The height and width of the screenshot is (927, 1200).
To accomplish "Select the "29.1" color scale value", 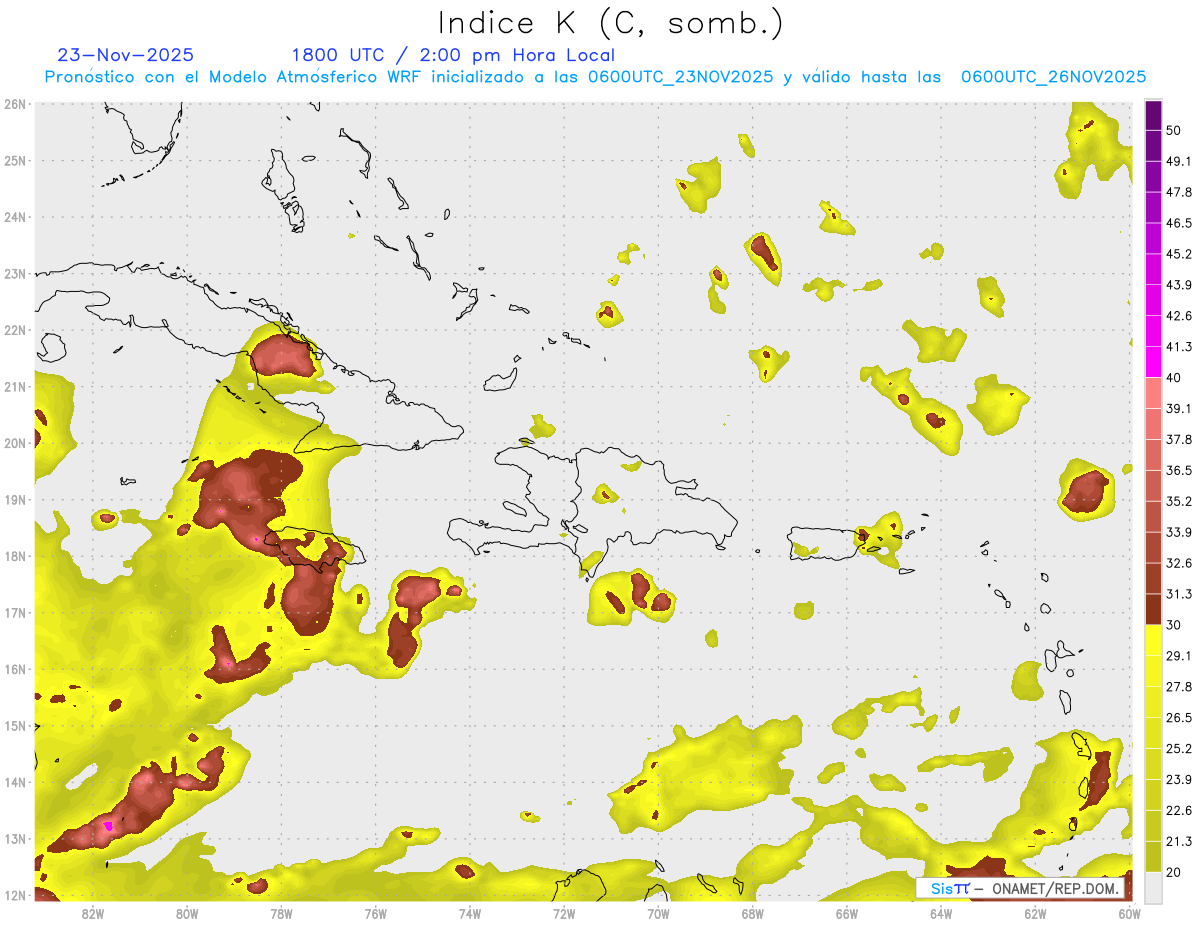I will tap(1178, 656).
